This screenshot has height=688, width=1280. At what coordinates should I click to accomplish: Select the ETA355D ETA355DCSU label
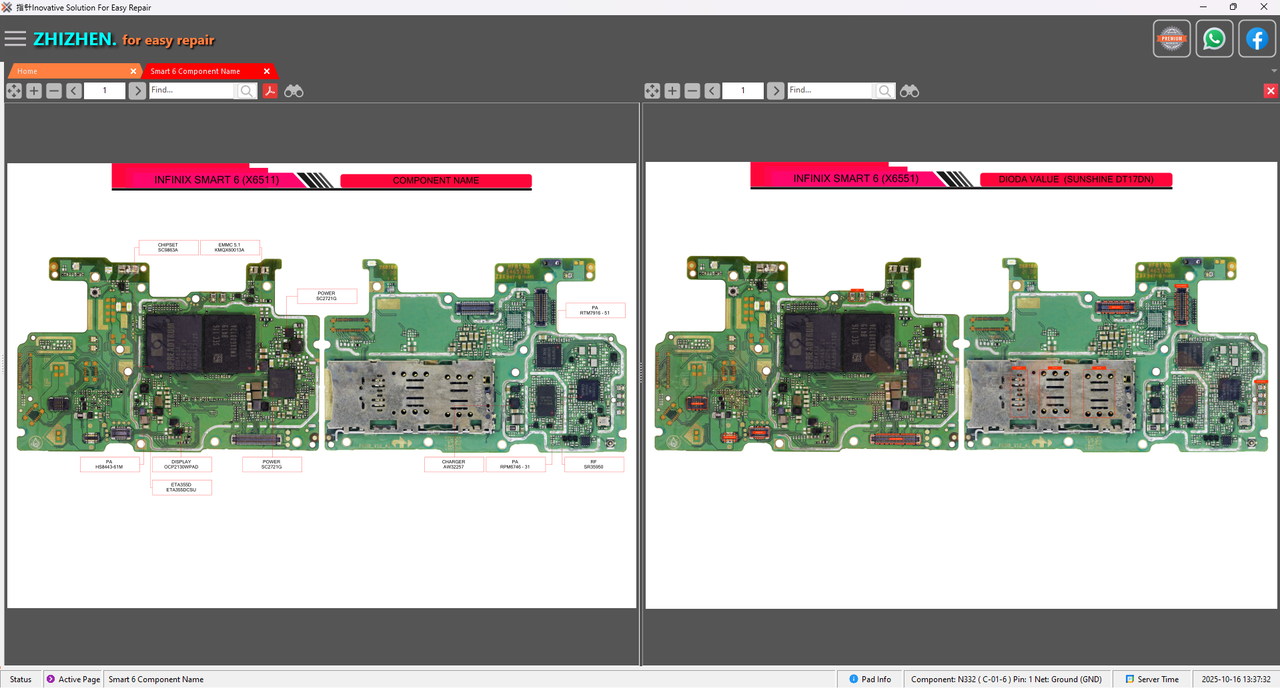(x=181, y=487)
